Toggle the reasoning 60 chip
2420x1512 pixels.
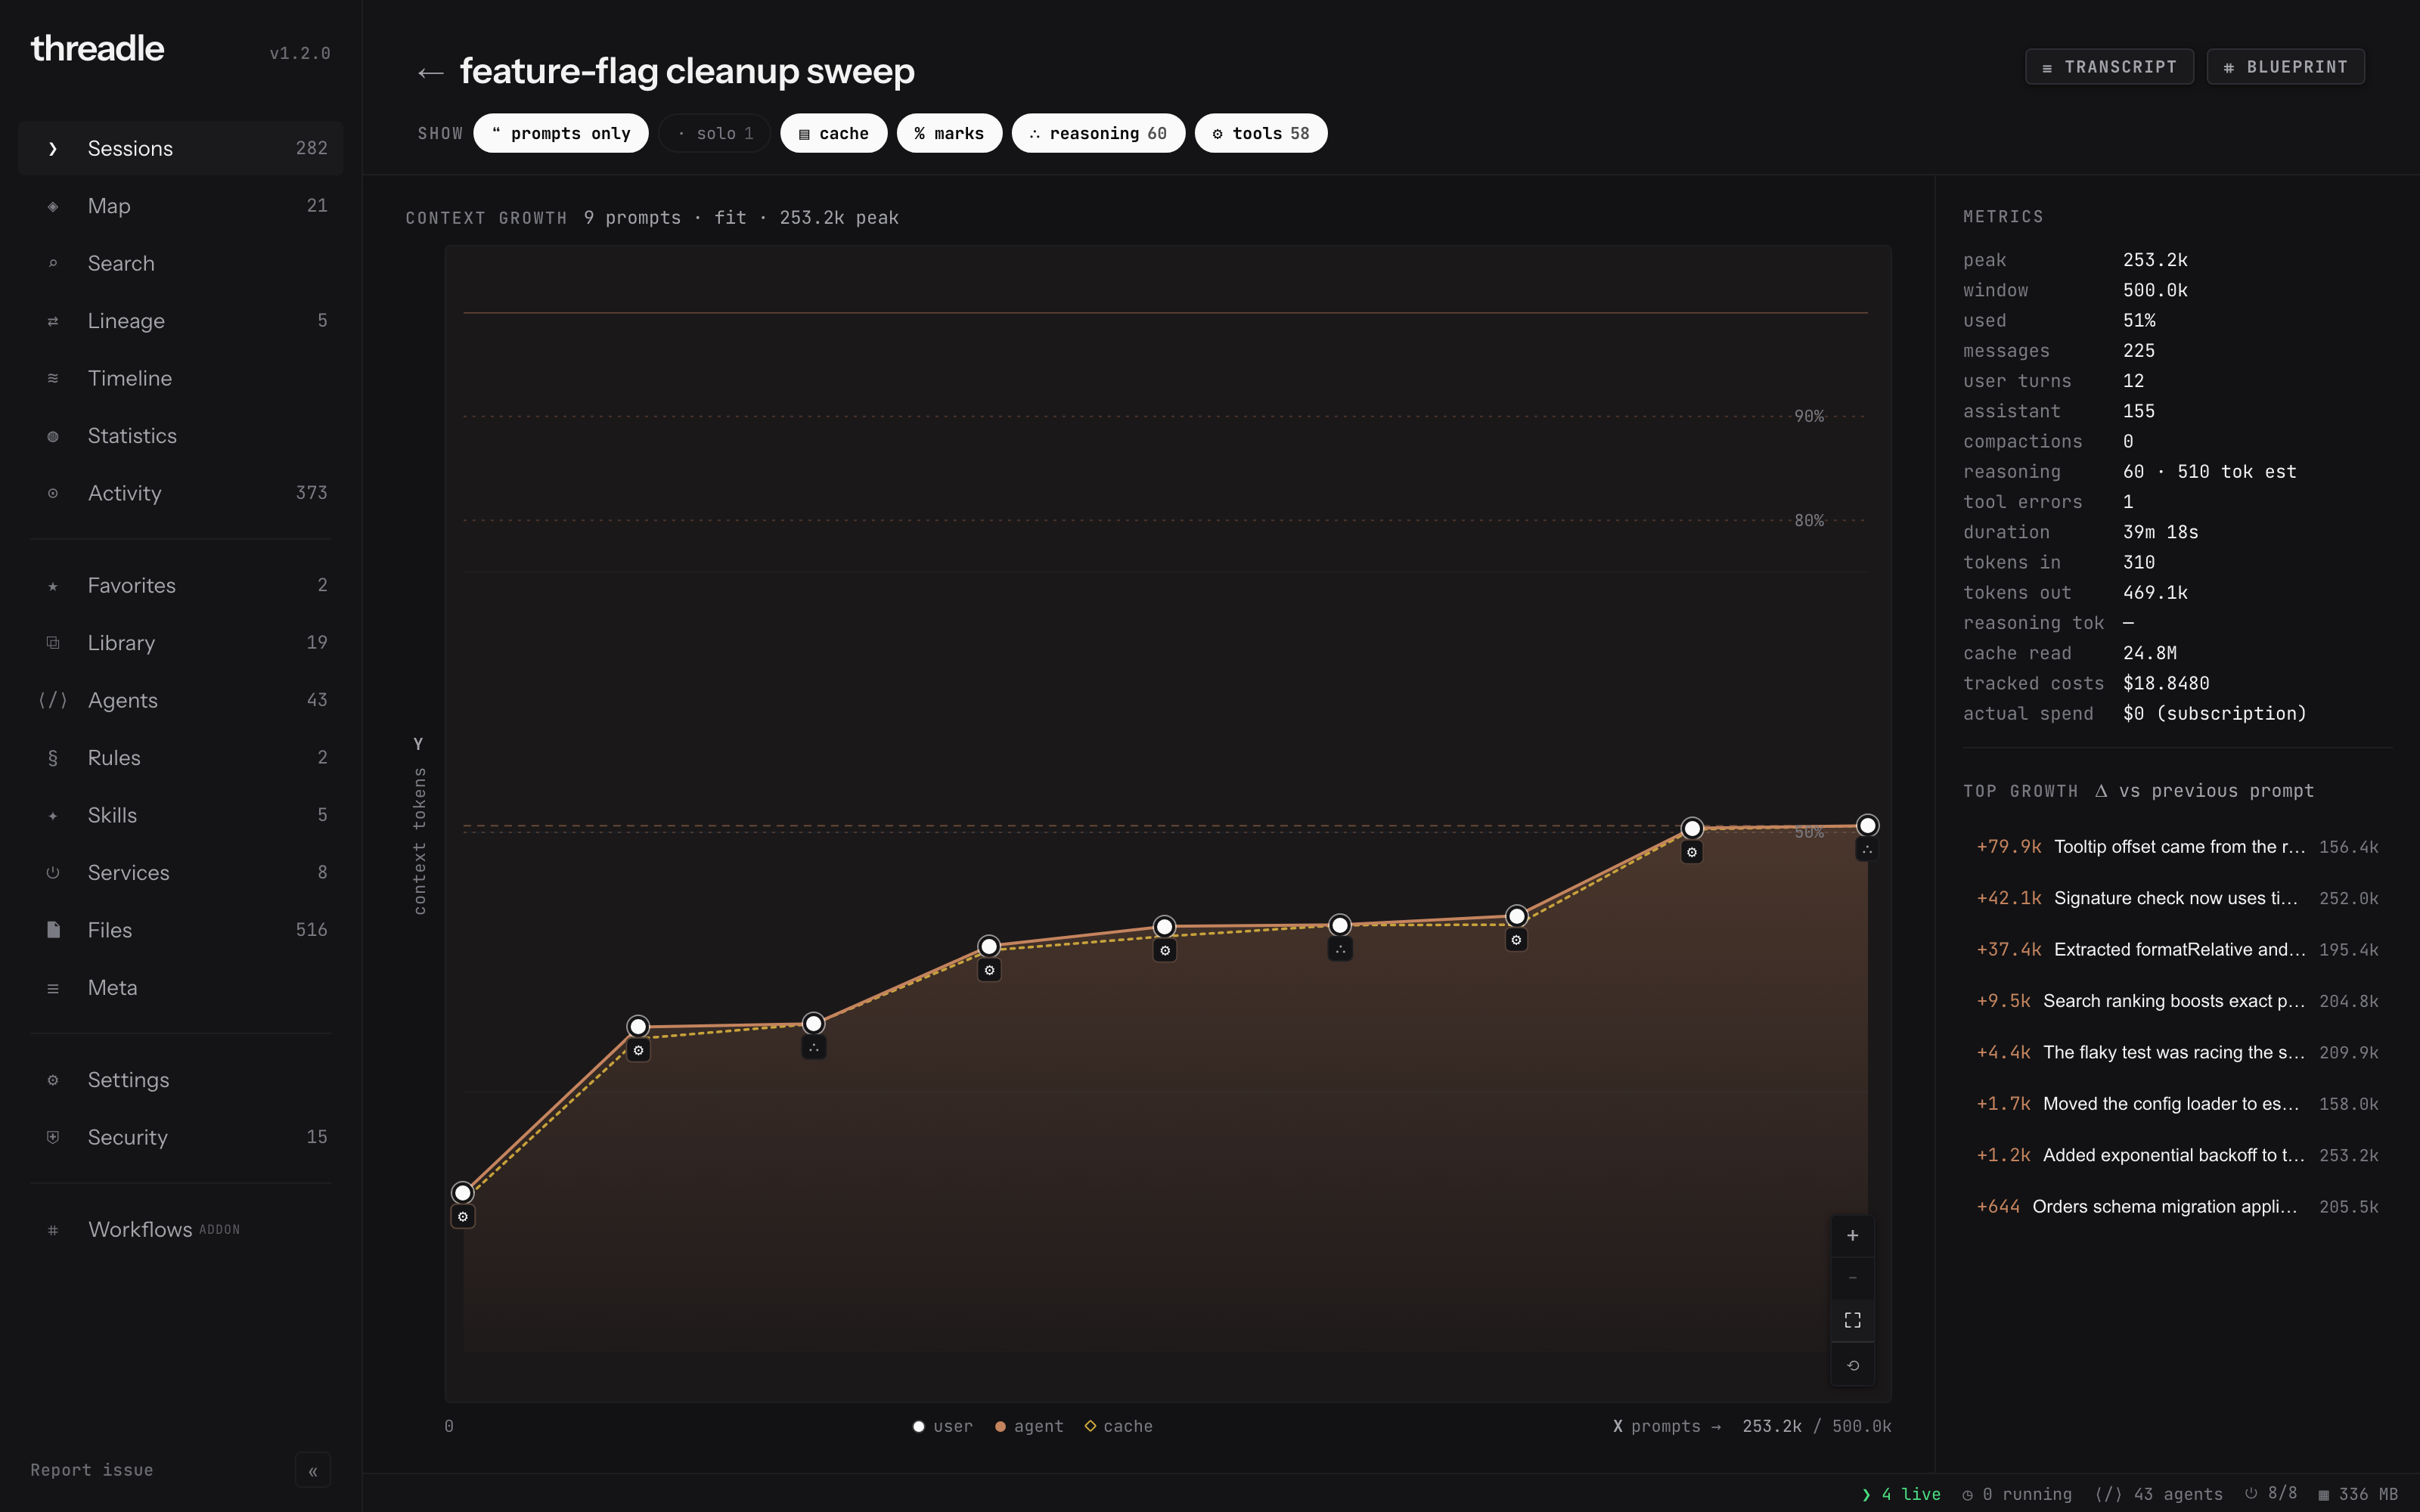[1098, 133]
